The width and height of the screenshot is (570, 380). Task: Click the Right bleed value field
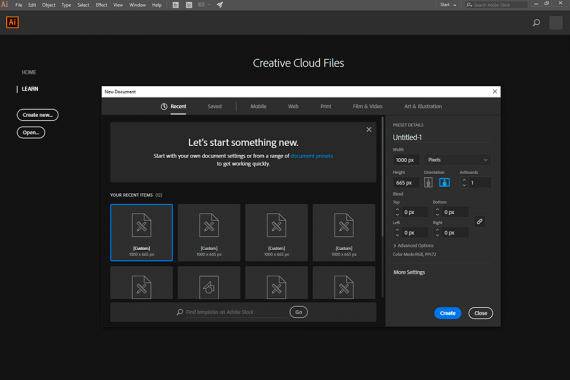pyautogui.click(x=455, y=233)
